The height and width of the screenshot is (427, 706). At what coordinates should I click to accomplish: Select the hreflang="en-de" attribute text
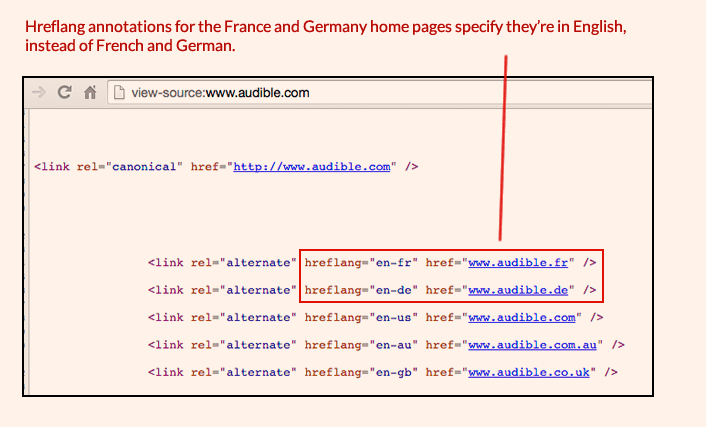coord(361,290)
